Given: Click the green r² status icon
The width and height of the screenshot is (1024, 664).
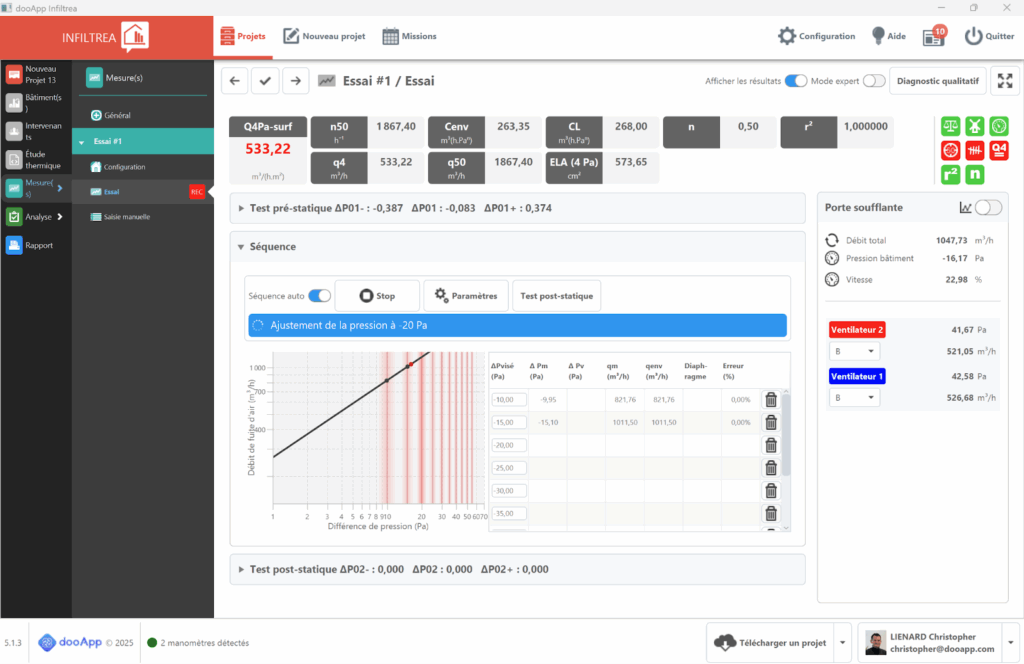Looking at the screenshot, I should 950,175.
